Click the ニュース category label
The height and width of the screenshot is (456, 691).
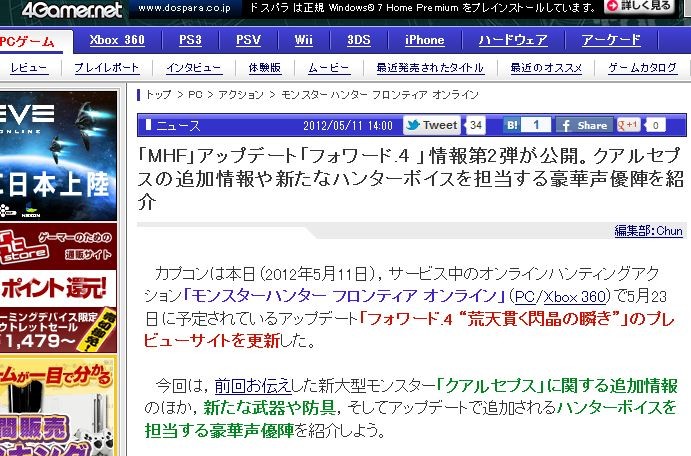coord(178,126)
